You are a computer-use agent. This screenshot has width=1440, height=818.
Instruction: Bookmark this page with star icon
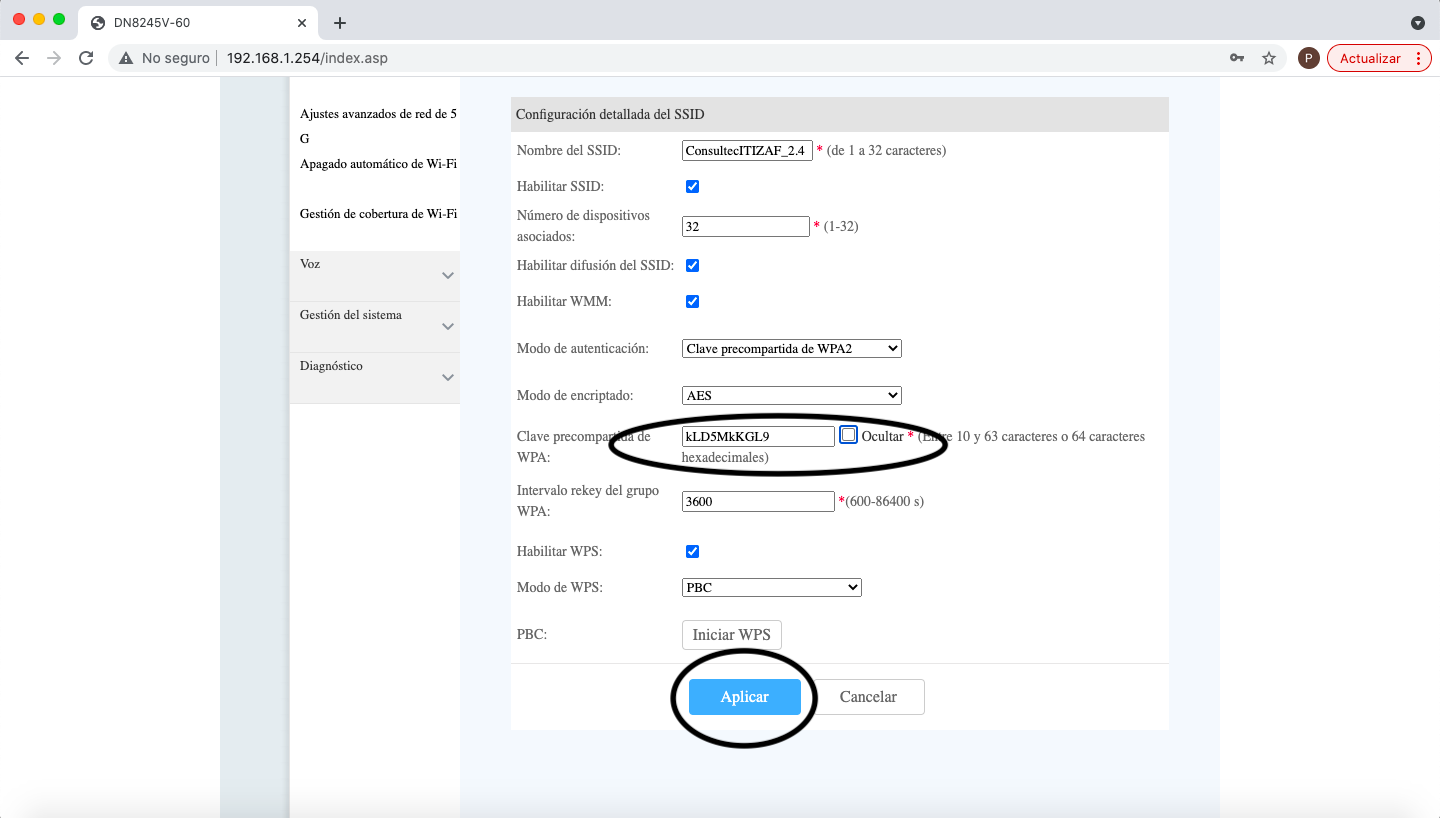click(1269, 58)
